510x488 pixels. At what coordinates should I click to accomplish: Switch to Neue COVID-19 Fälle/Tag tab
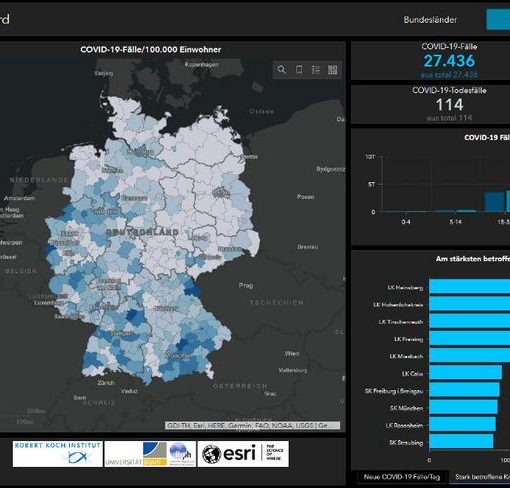pyautogui.click(x=402, y=477)
